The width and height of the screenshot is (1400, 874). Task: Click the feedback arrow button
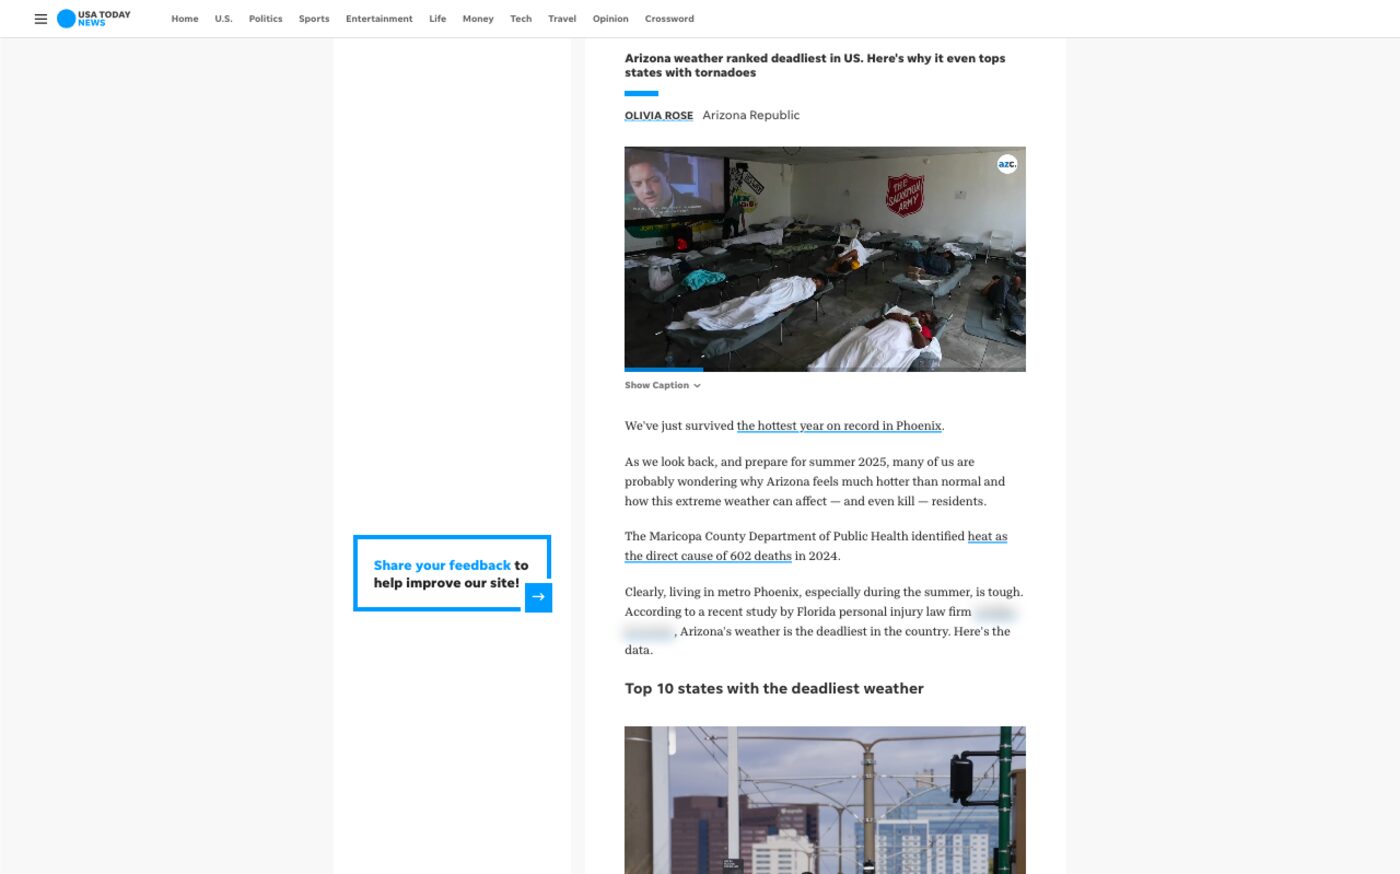(538, 597)
